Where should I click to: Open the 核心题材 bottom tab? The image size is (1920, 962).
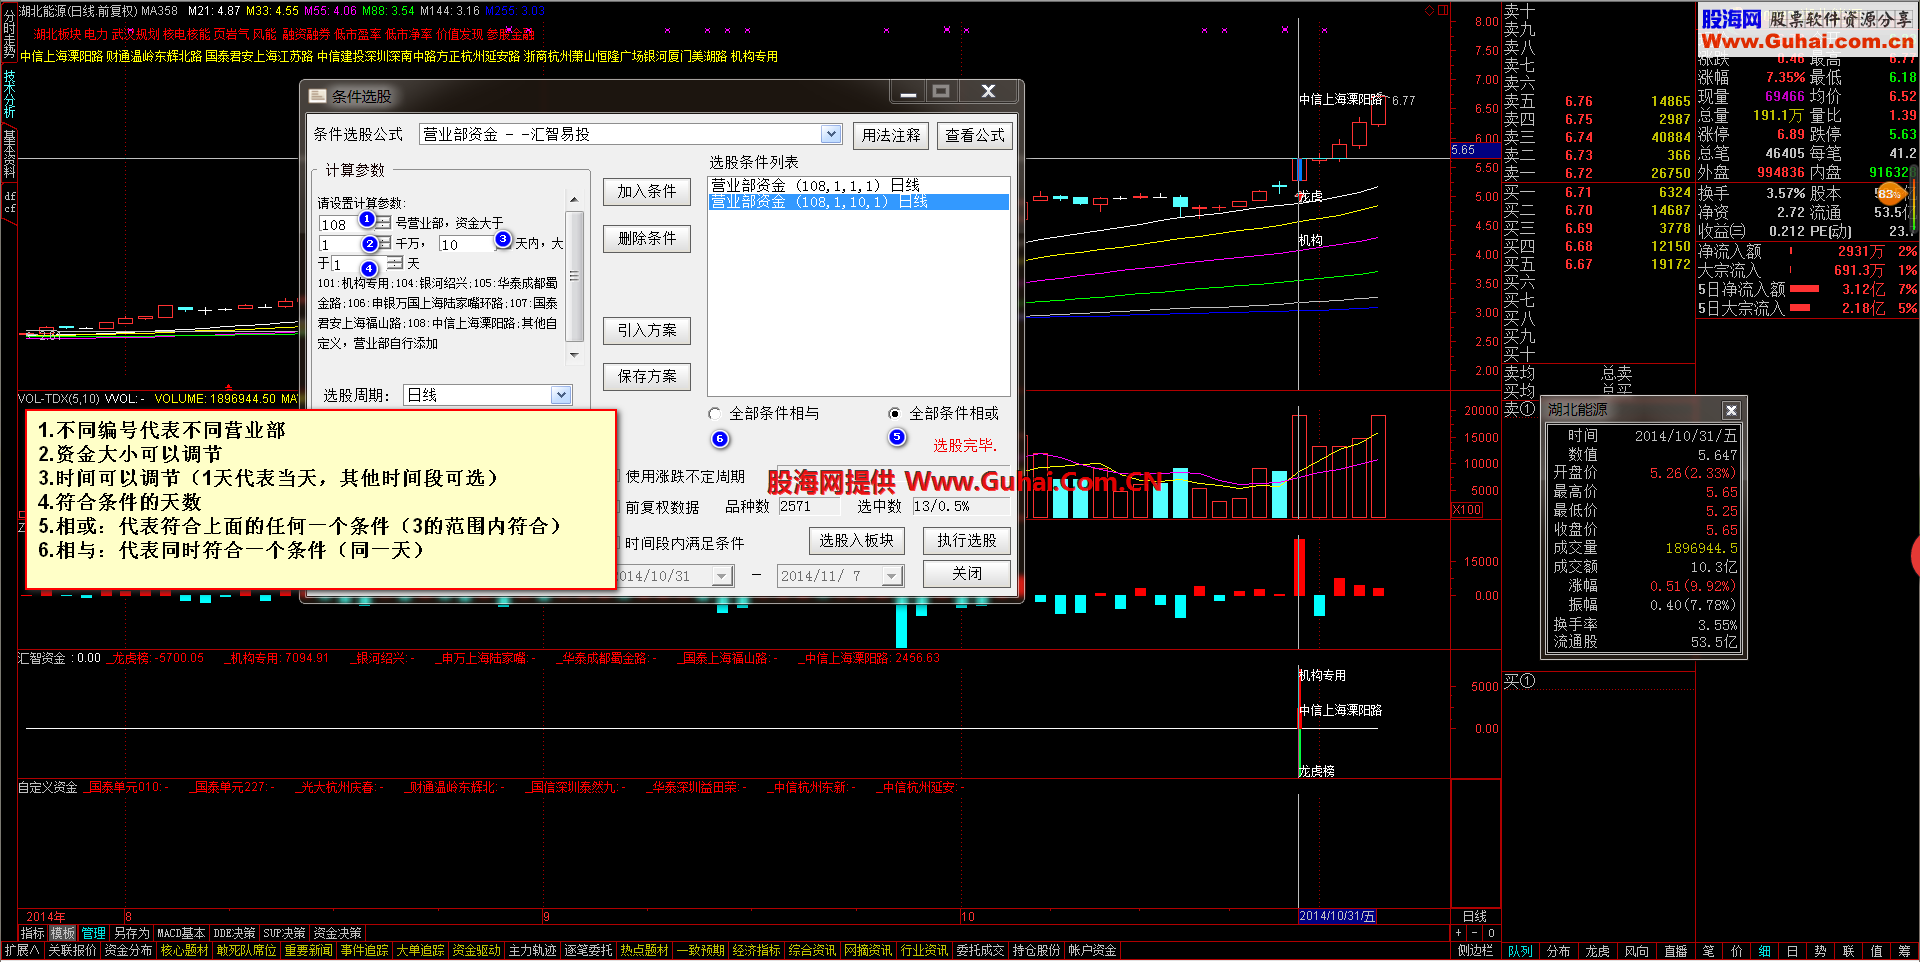pos(184,951)
